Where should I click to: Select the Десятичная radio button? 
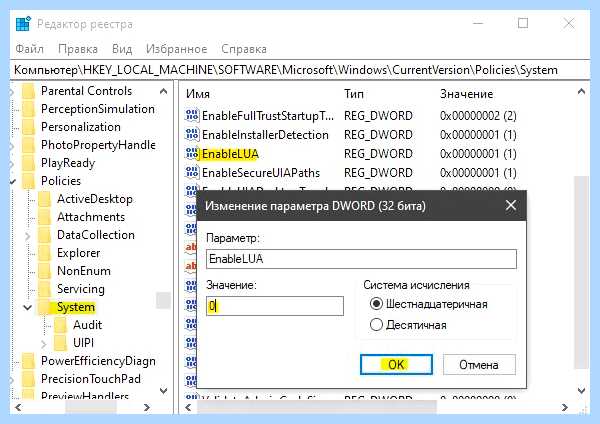(x=376, y=325)
